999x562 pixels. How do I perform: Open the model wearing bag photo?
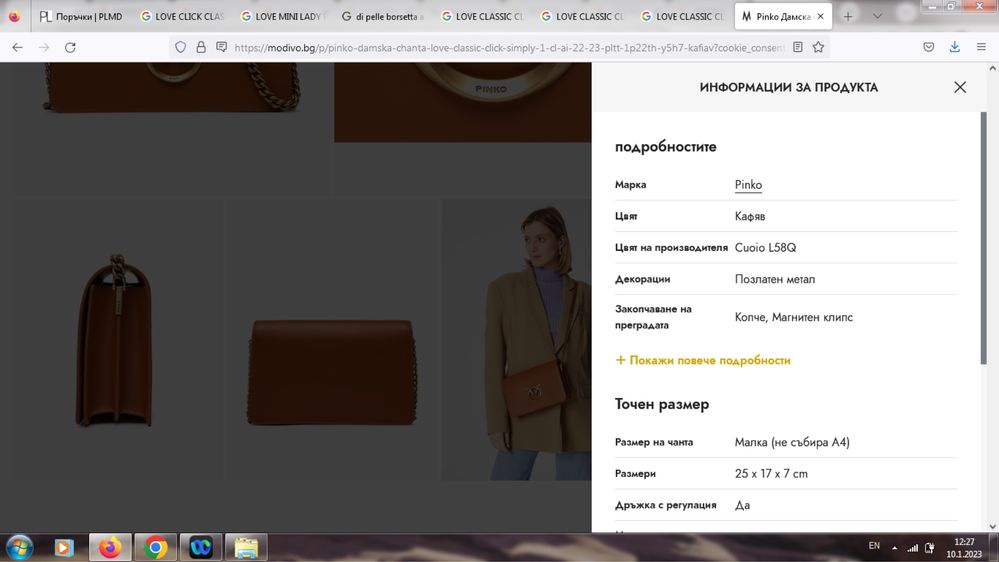517,340
